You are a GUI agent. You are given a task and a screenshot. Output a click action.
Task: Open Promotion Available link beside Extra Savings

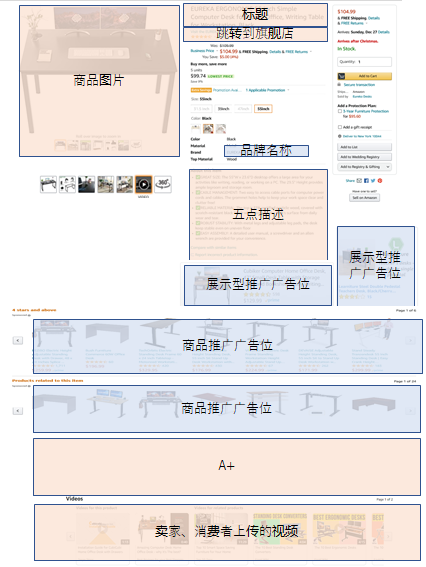click(x=227, y=90)
